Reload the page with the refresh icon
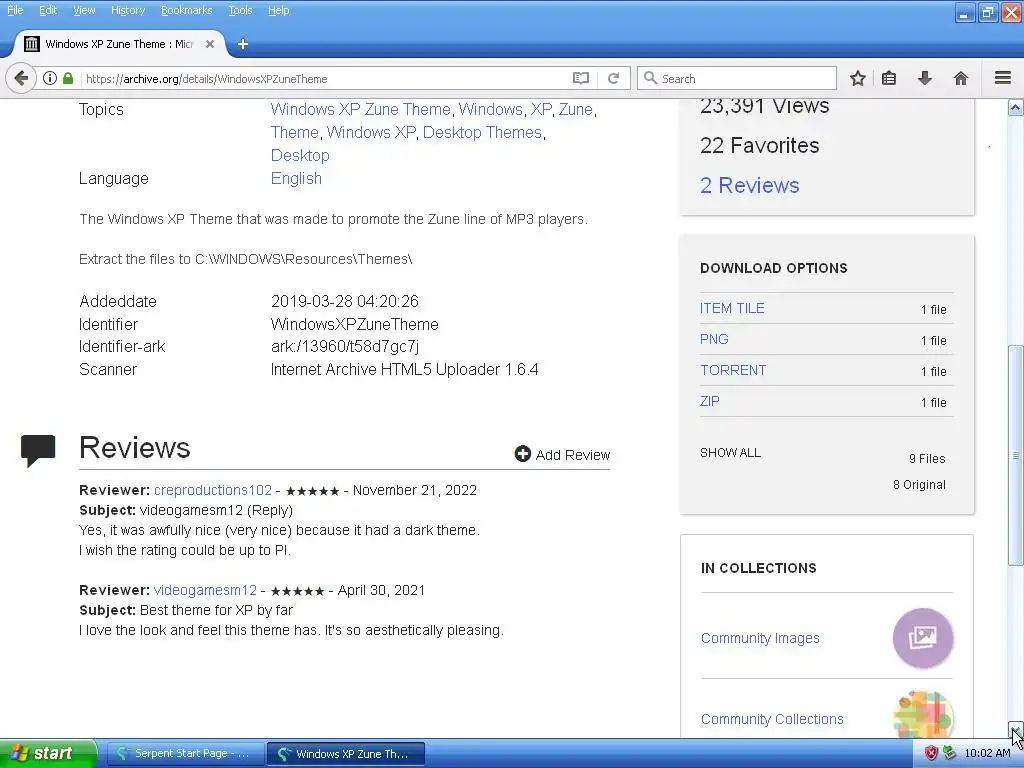 613,78
